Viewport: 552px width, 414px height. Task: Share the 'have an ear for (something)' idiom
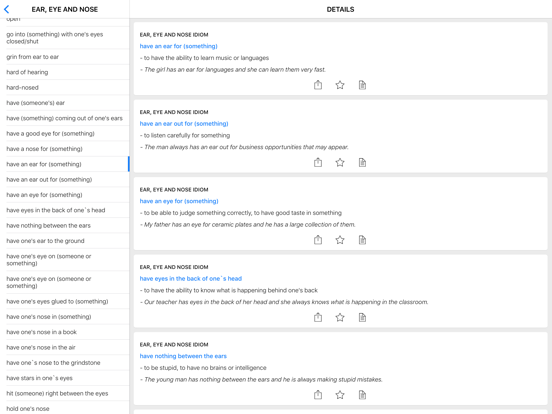[318, 85]
